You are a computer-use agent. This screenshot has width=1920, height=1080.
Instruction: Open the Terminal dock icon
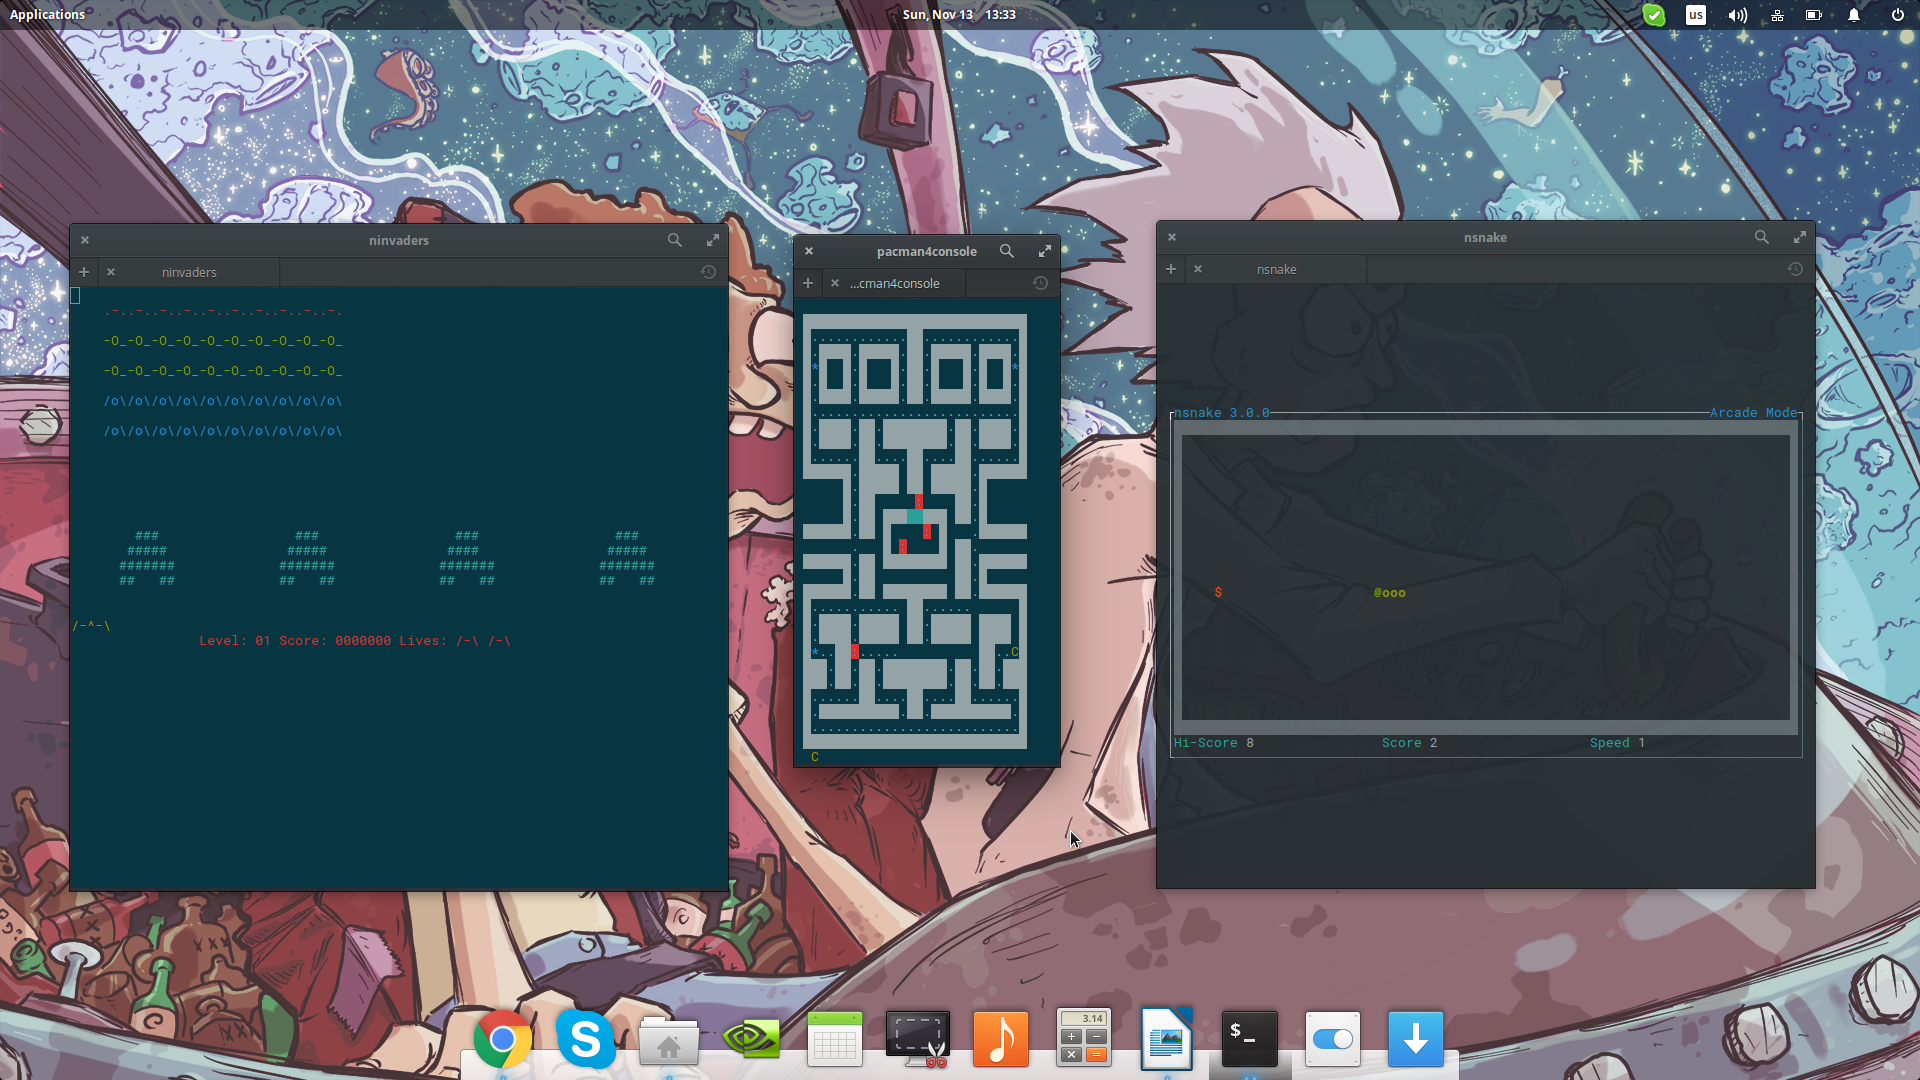pos(1249,1038)
